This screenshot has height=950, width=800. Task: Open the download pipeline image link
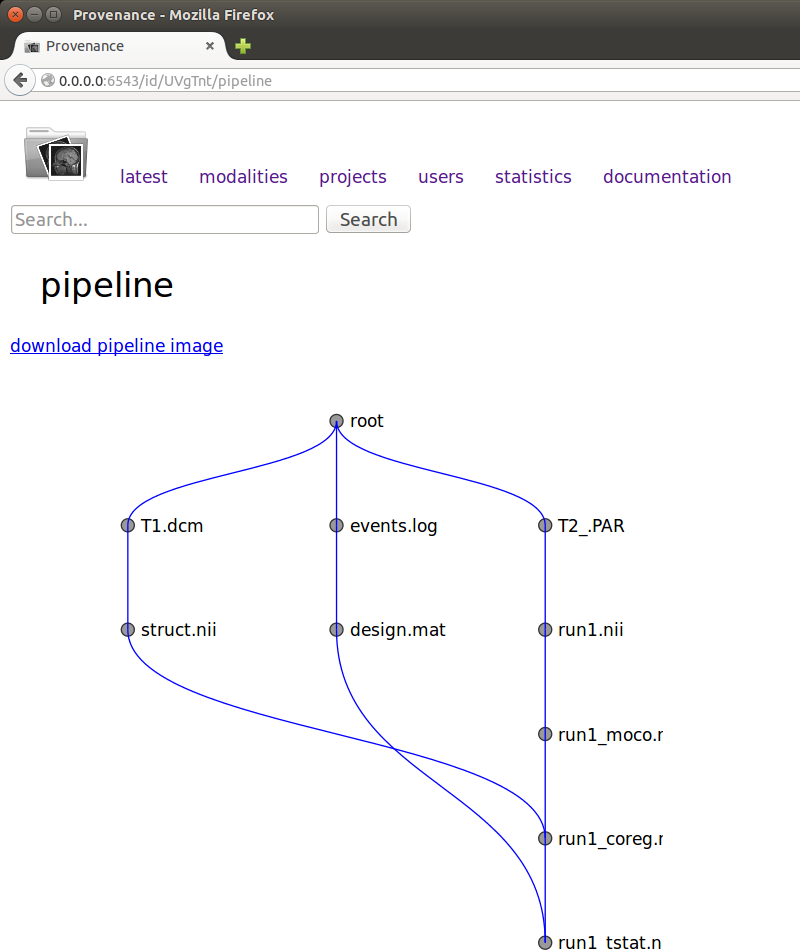click(116, 345)
